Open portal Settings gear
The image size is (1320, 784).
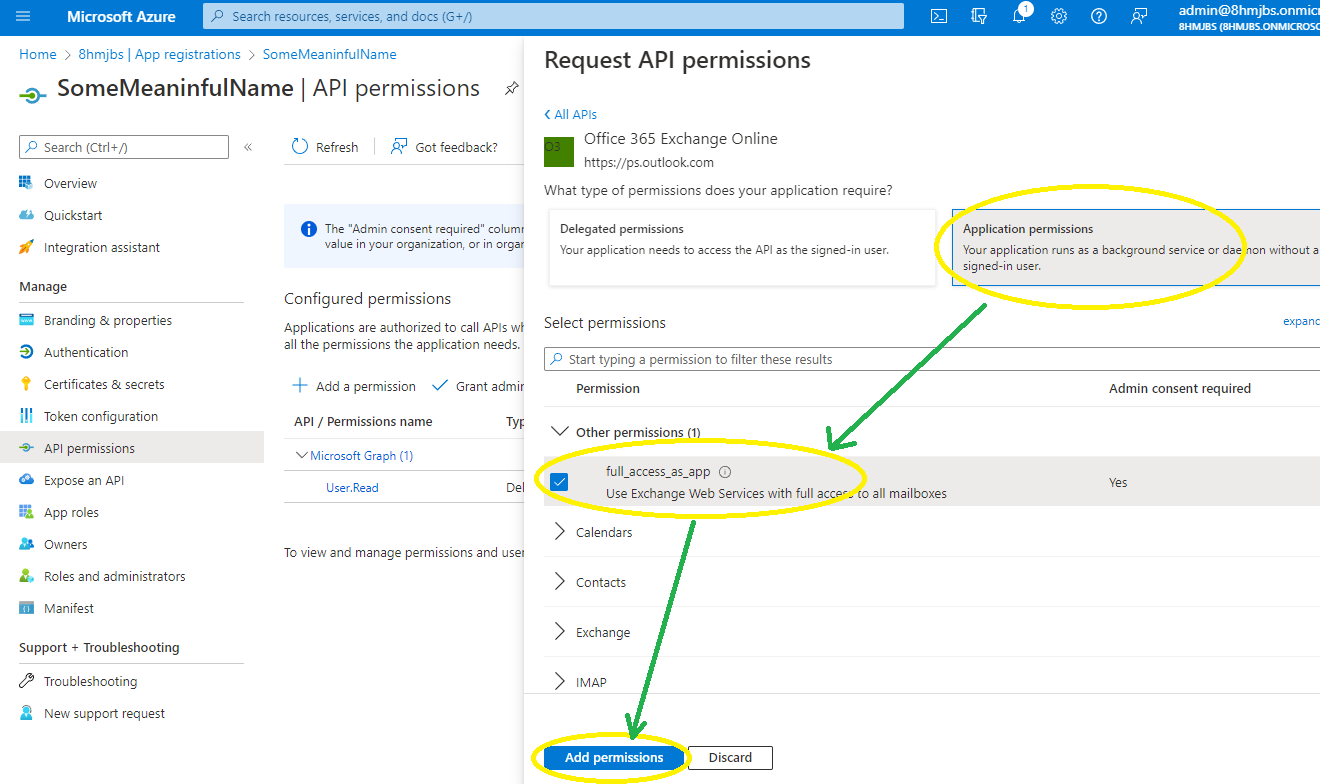[x=1059, y=16]
